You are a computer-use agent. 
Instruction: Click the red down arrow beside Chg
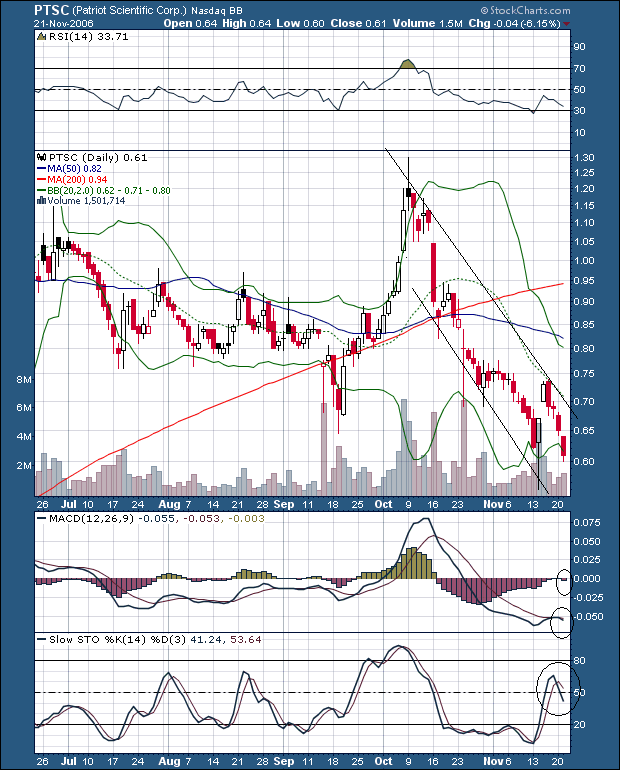click(566, 24)
